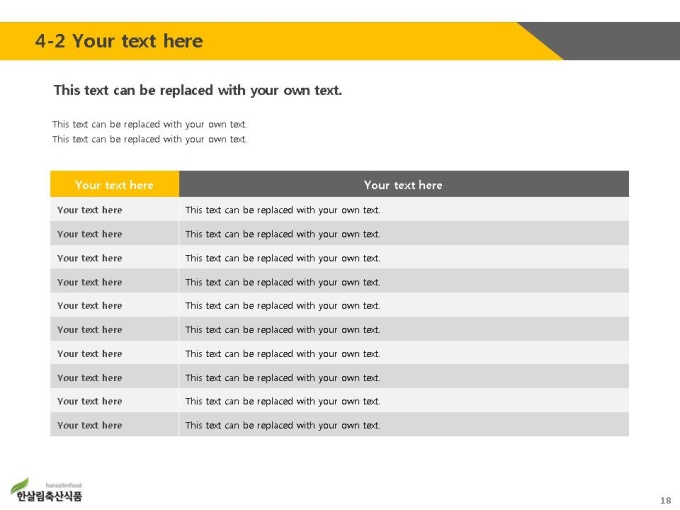680x510 pixels.
Task: Select the description text in last table row
Action: [283, 425]
